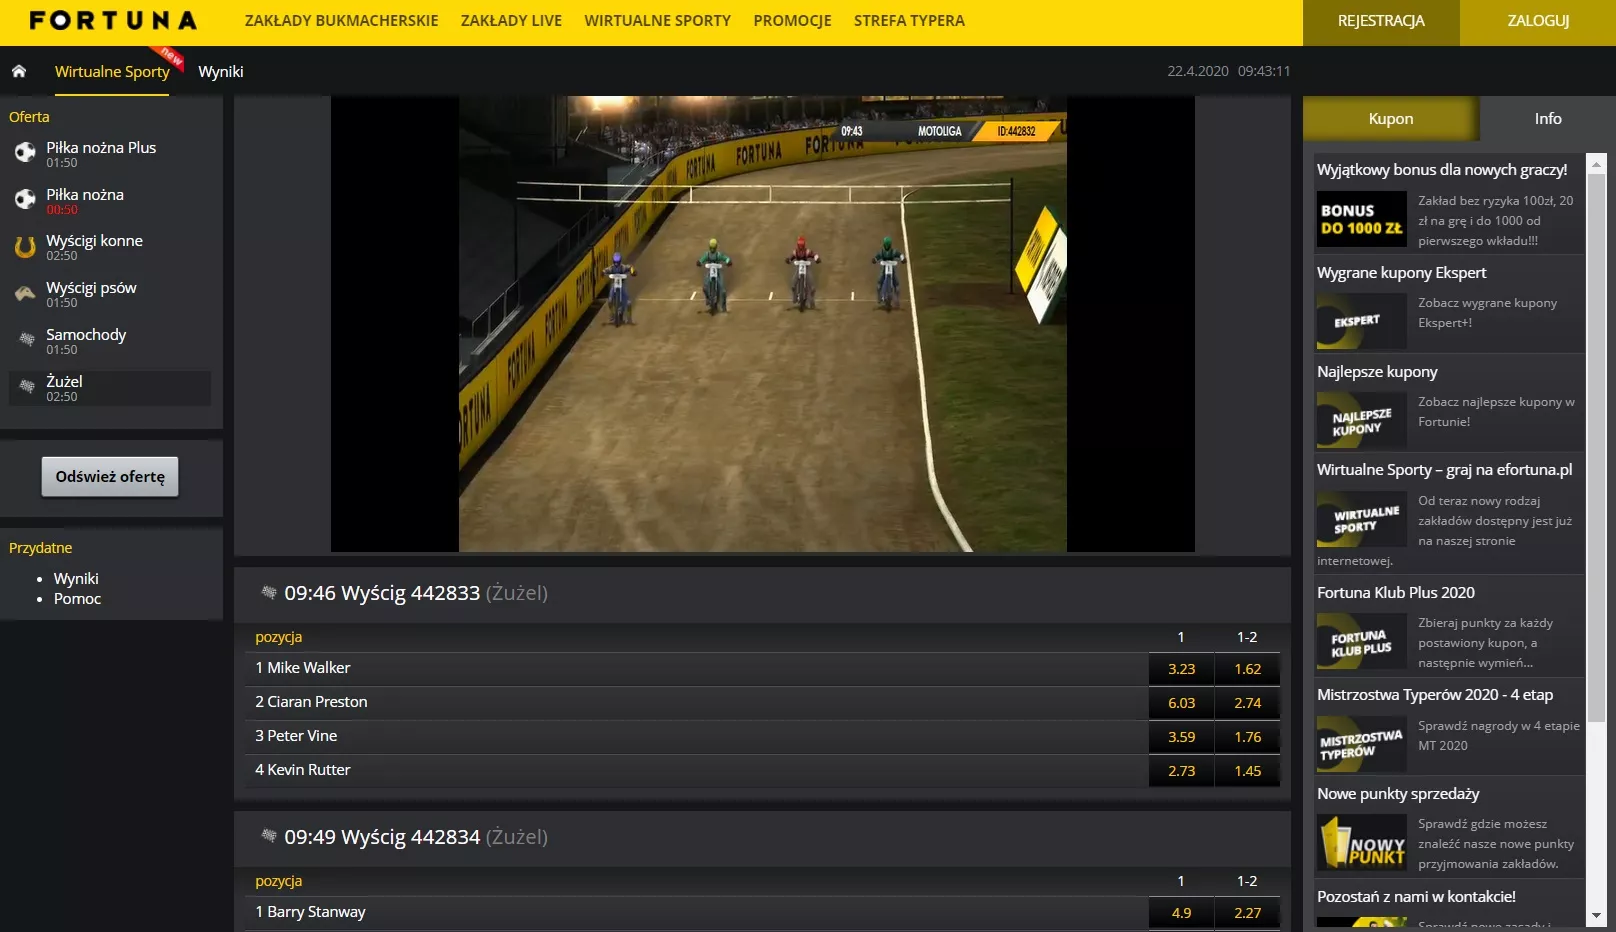Go to the Wyniki tab
This screenshot has height=932, width=1616.
pos(221,72)
